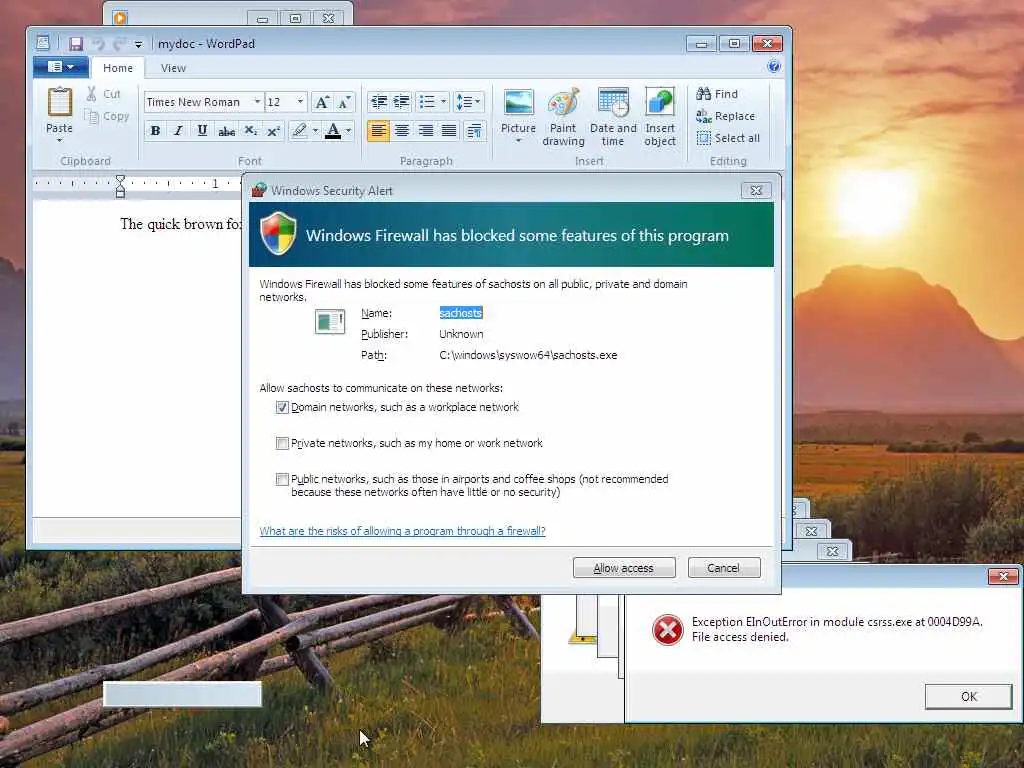This screenshot has width=1024, height=768.
Task: Click Cut in the Clipboard group
Action: coord(104,94)
